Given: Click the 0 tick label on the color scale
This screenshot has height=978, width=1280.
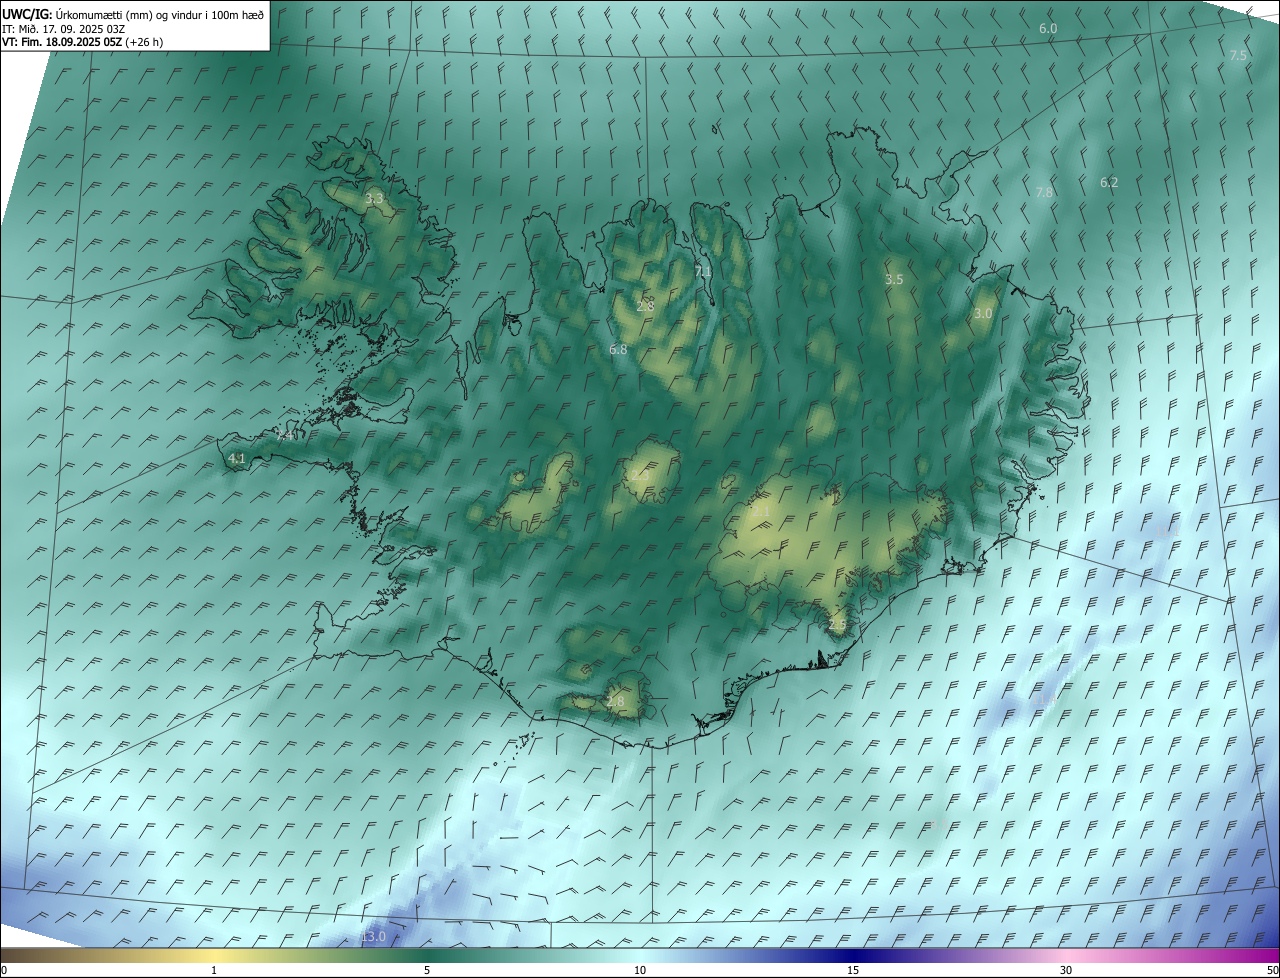Looking at the screenshot, I should click(4, 971).
